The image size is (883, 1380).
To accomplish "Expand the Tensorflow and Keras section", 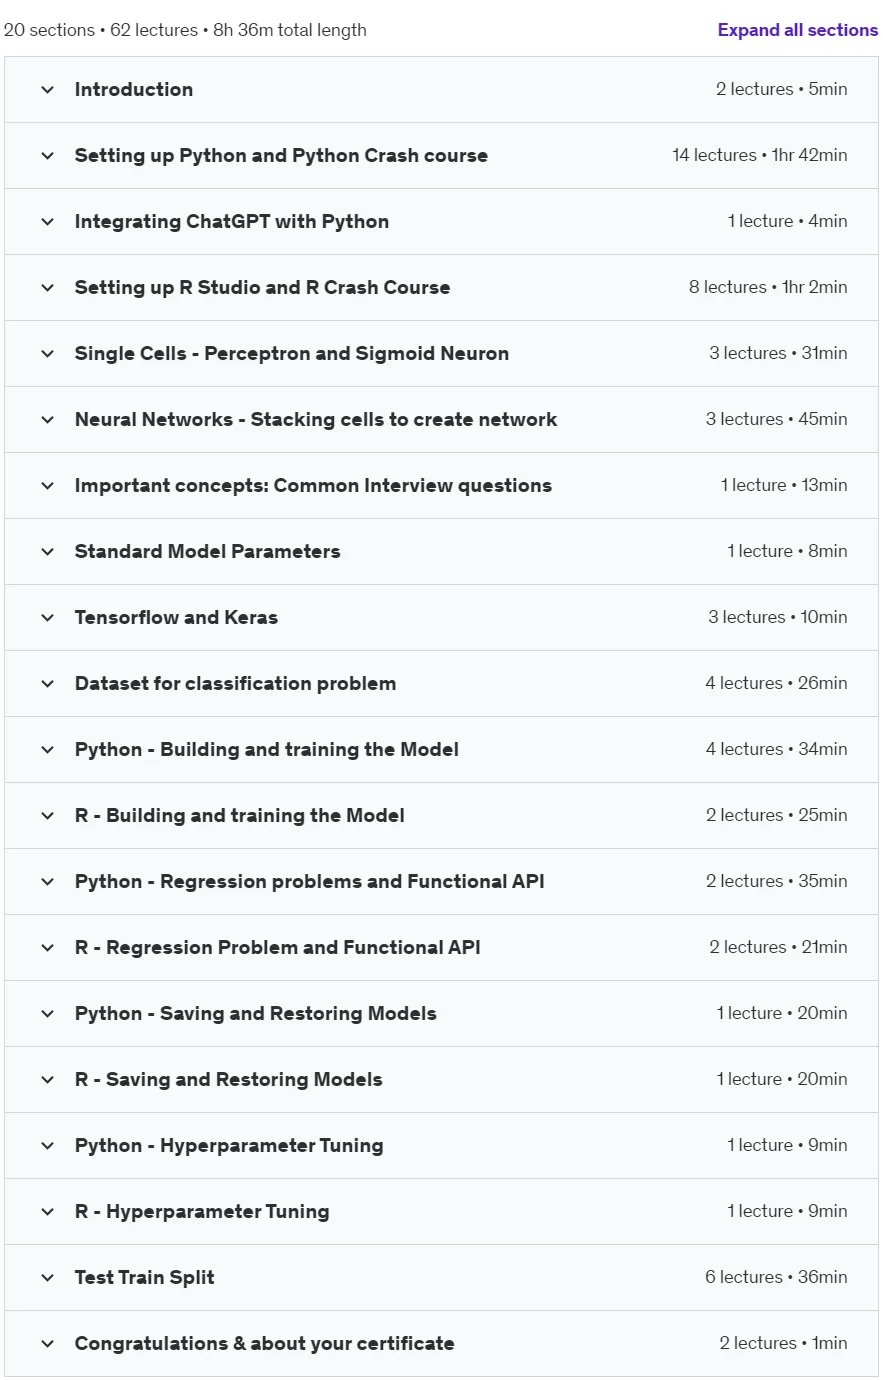I will click(441, 618).
